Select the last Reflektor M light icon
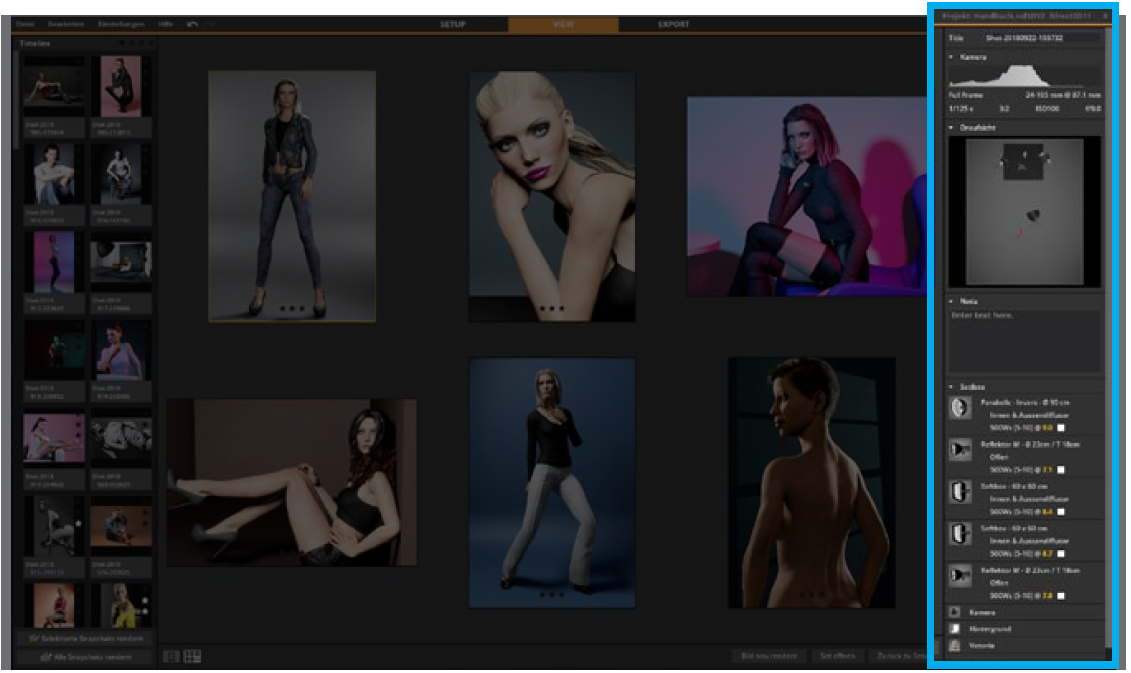Viewport: 1131px width, 673px height. [960, 574]
